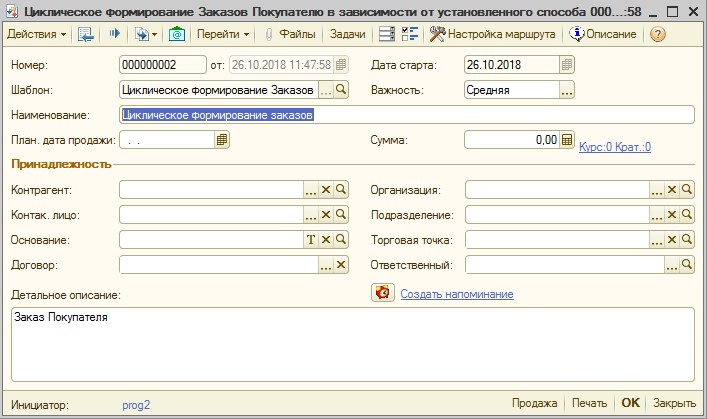Click into the Детальное описание text area
707x419 pixels.
point(353,345)
